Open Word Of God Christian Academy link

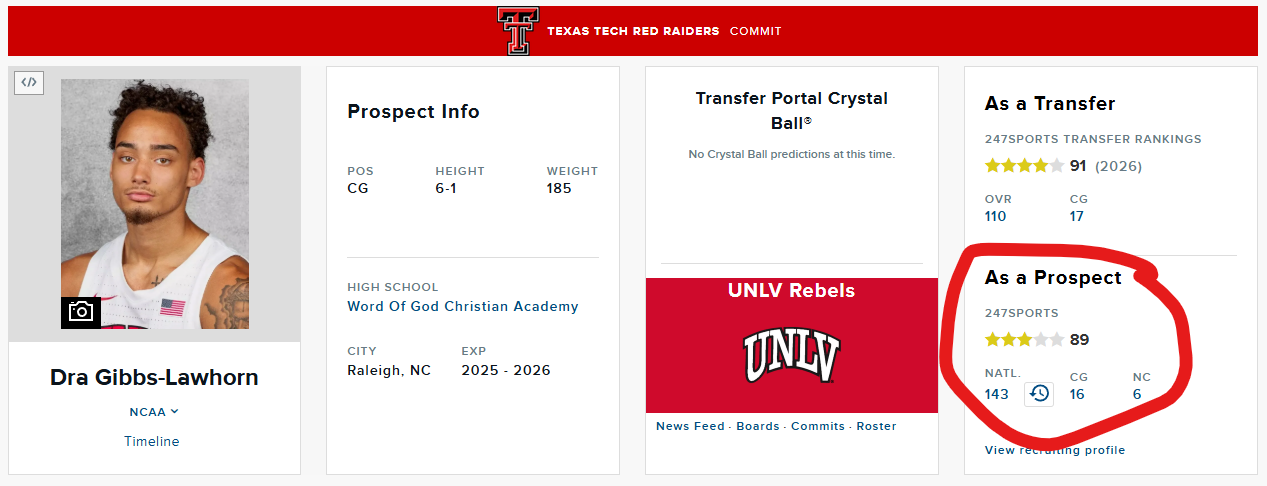point(463,307)
